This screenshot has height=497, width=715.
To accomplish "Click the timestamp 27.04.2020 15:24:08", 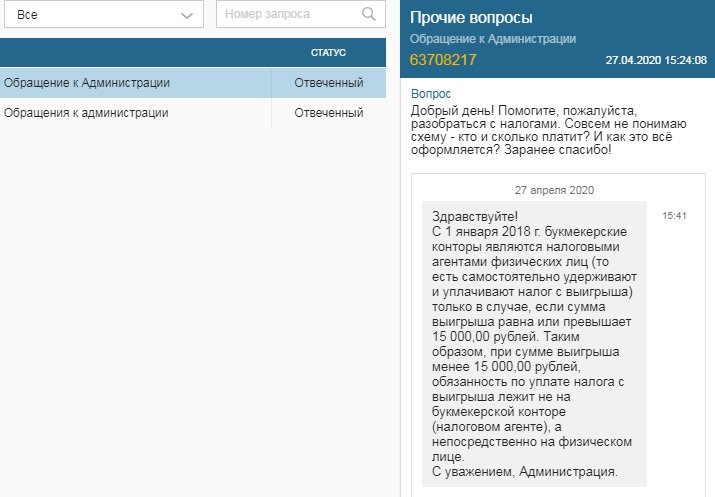I will 656,61.
